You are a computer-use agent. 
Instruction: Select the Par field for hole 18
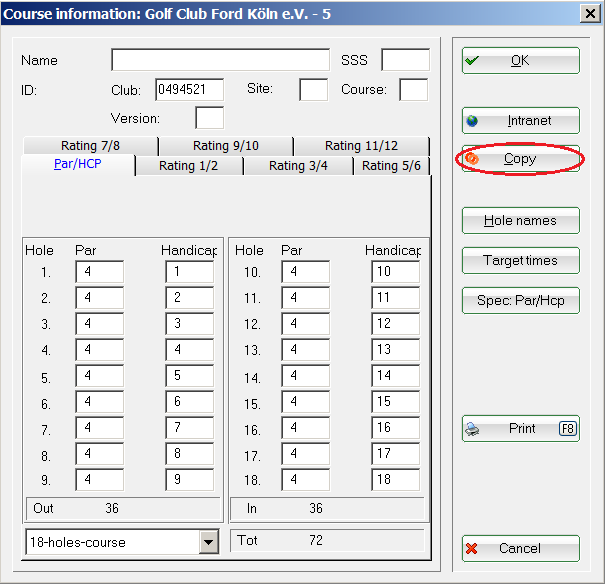pyautogui.click(x=306, y=479)
